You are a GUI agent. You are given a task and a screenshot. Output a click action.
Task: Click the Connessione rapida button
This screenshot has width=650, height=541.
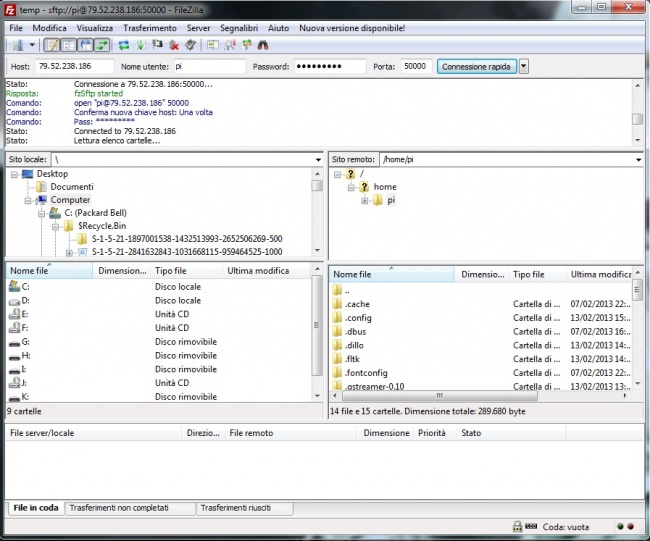click(x=476, y=66)
